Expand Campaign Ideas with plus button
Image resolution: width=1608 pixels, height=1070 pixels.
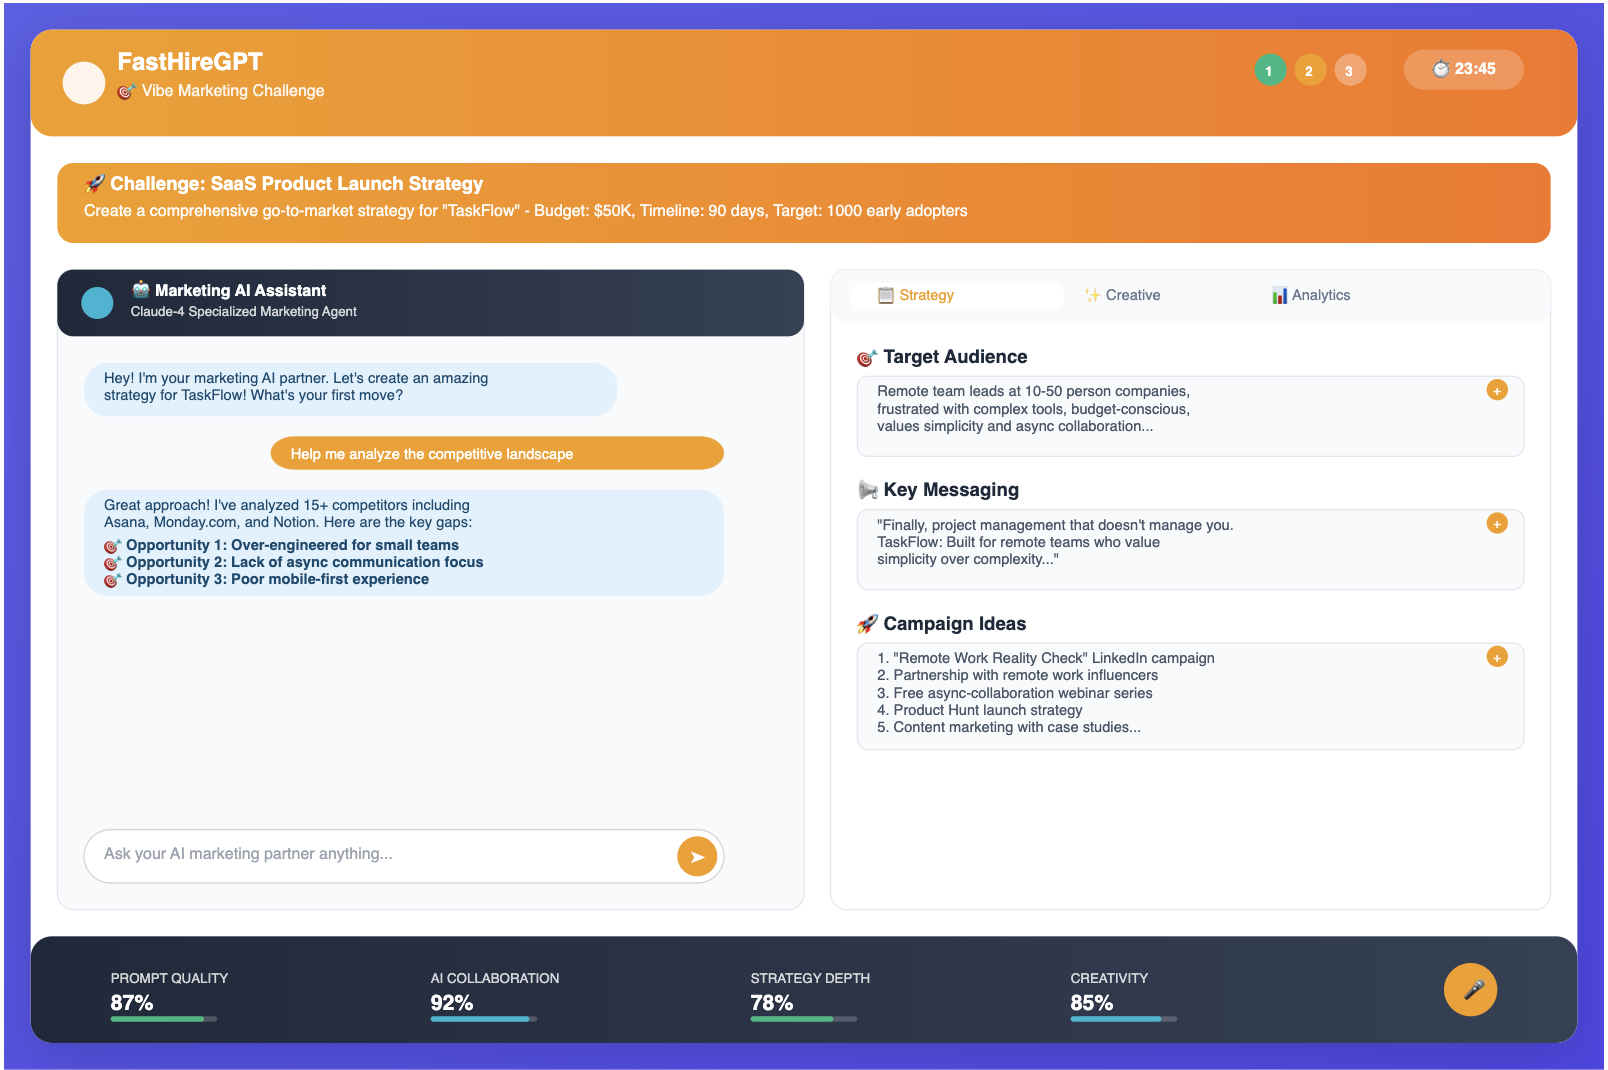tap(1496, 657)
